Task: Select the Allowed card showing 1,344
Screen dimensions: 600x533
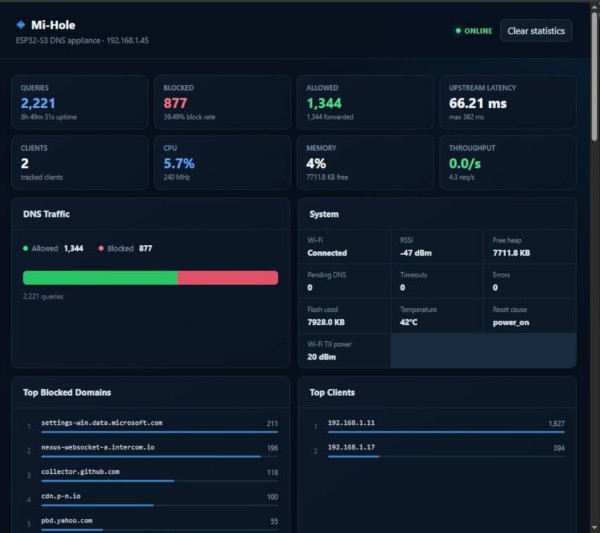Action: pos(365,102)
